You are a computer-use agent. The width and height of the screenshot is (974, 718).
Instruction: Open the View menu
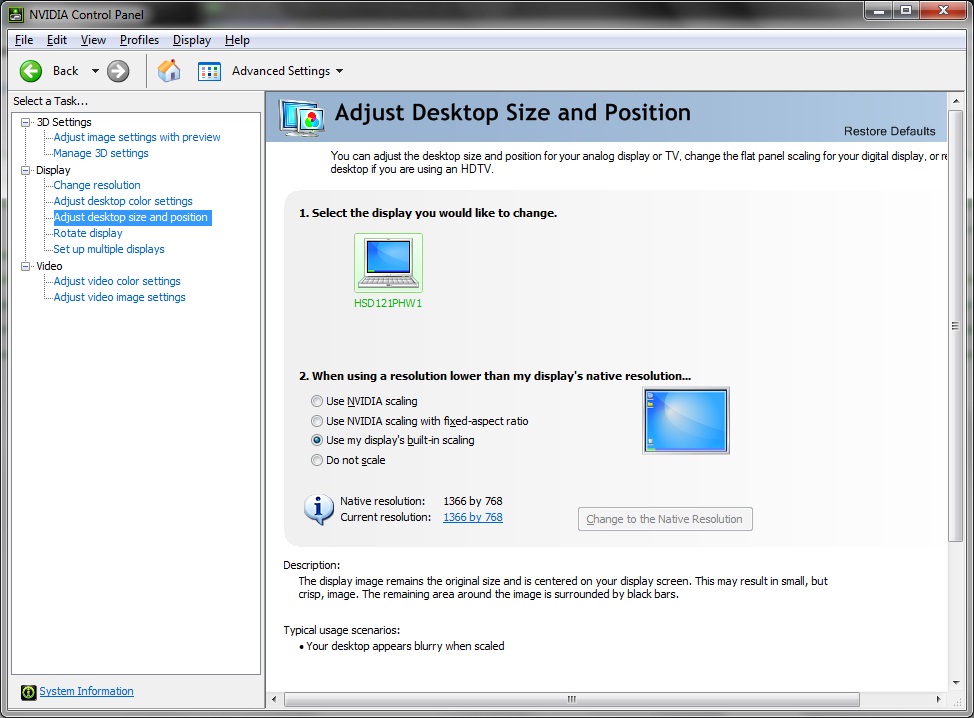(93, 40)
